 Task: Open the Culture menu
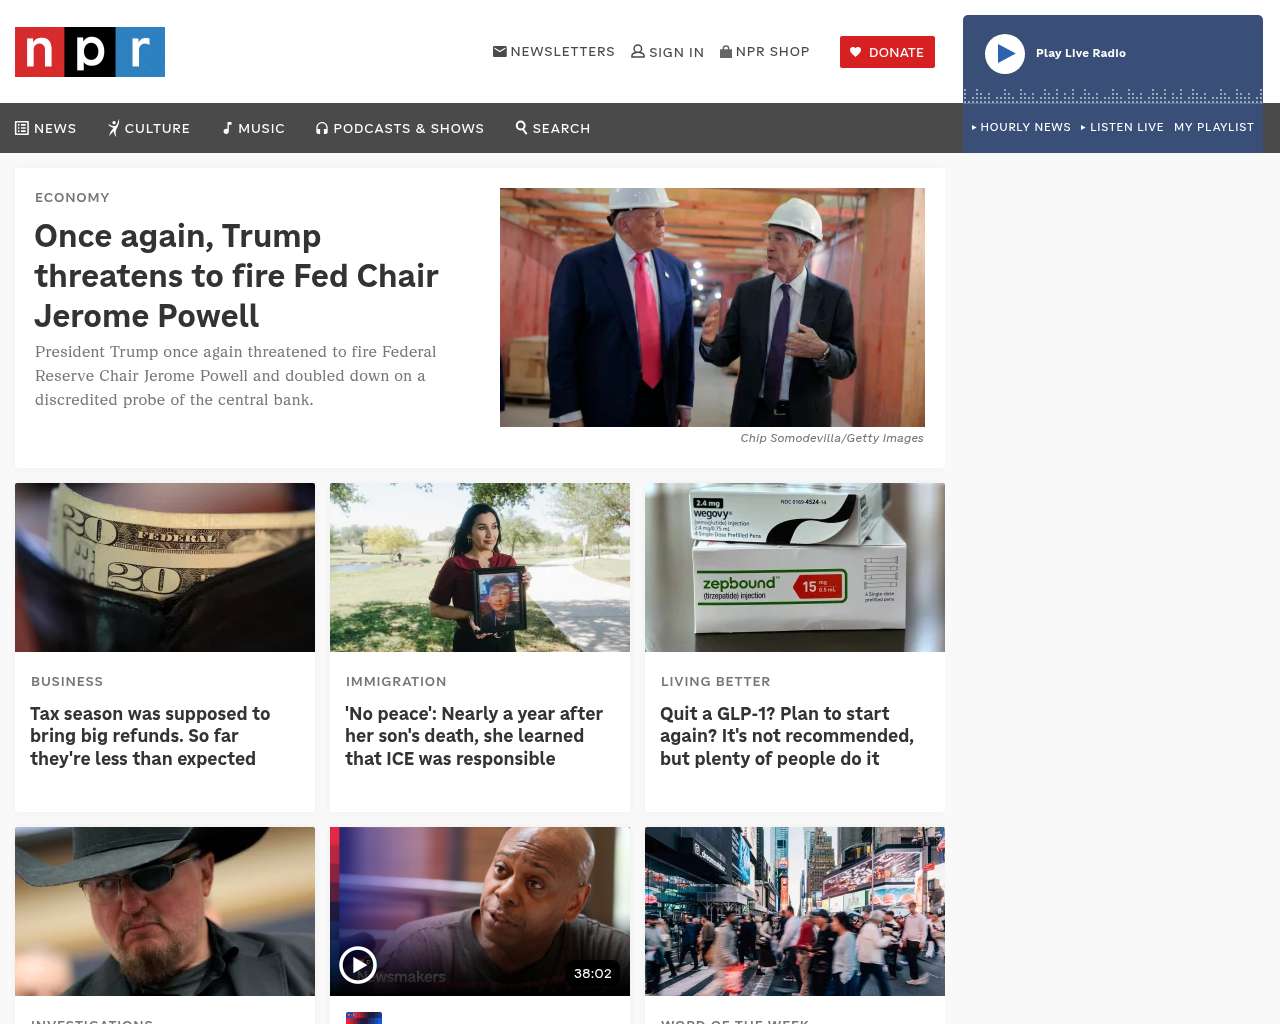pos(149,128)
